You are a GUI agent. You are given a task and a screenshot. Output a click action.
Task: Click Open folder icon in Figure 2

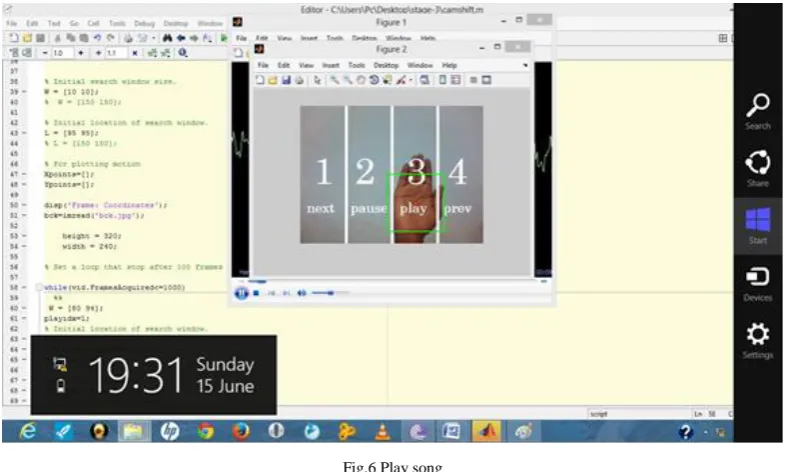[273, 80]
